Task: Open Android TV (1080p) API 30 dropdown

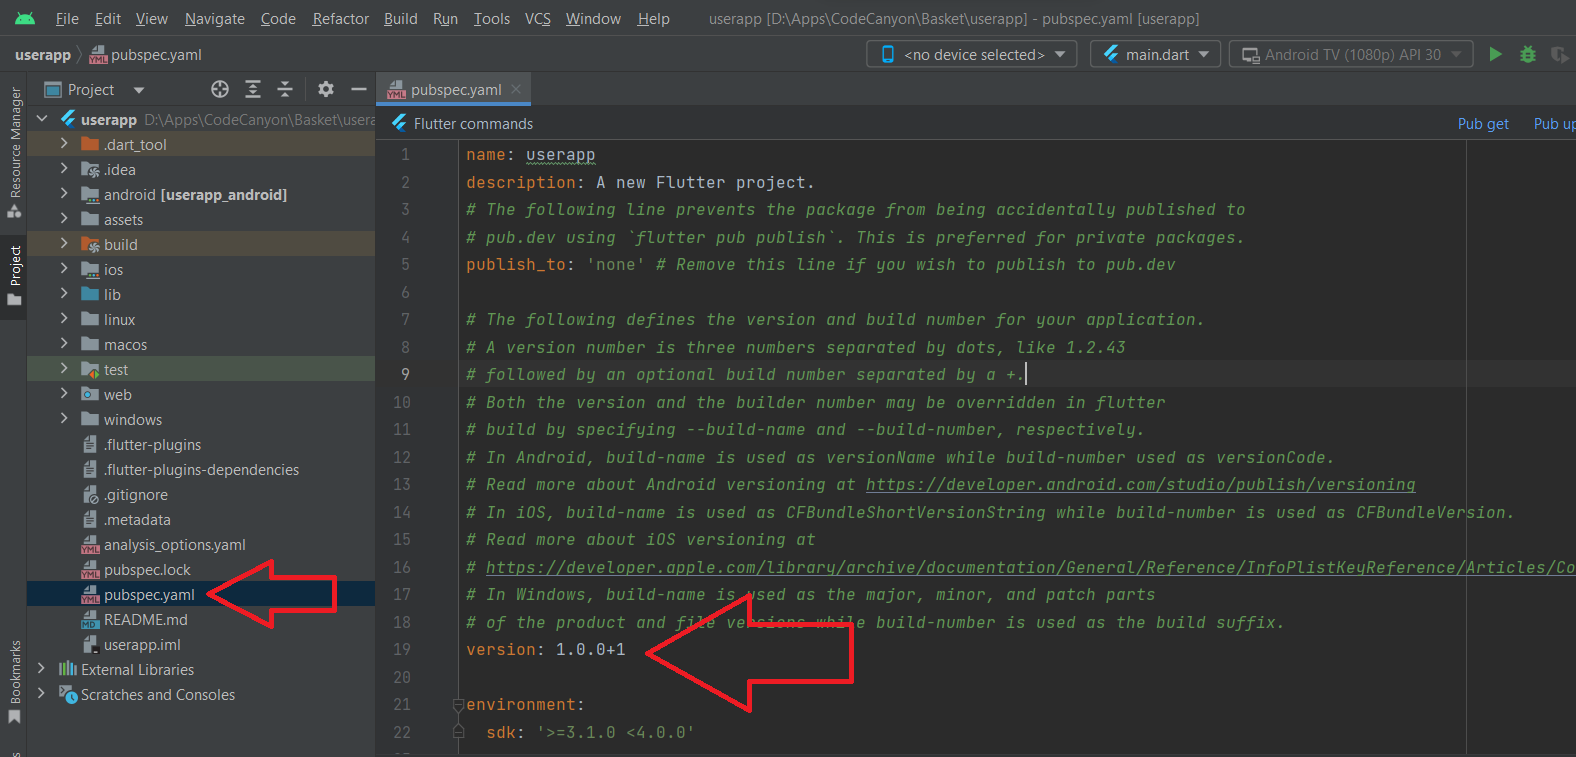Action: coord(1351,54)
